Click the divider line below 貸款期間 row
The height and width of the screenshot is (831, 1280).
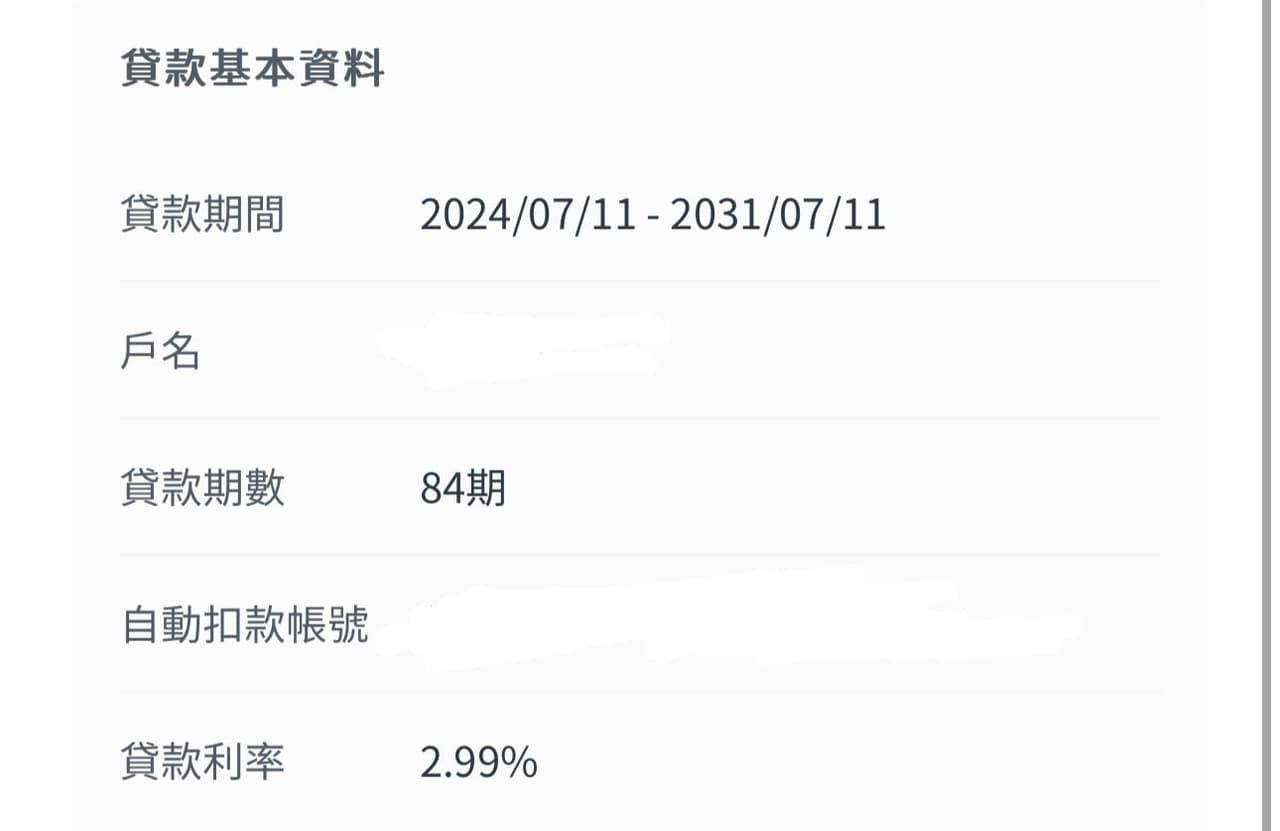pyautogui.click(x=640, y=282)
